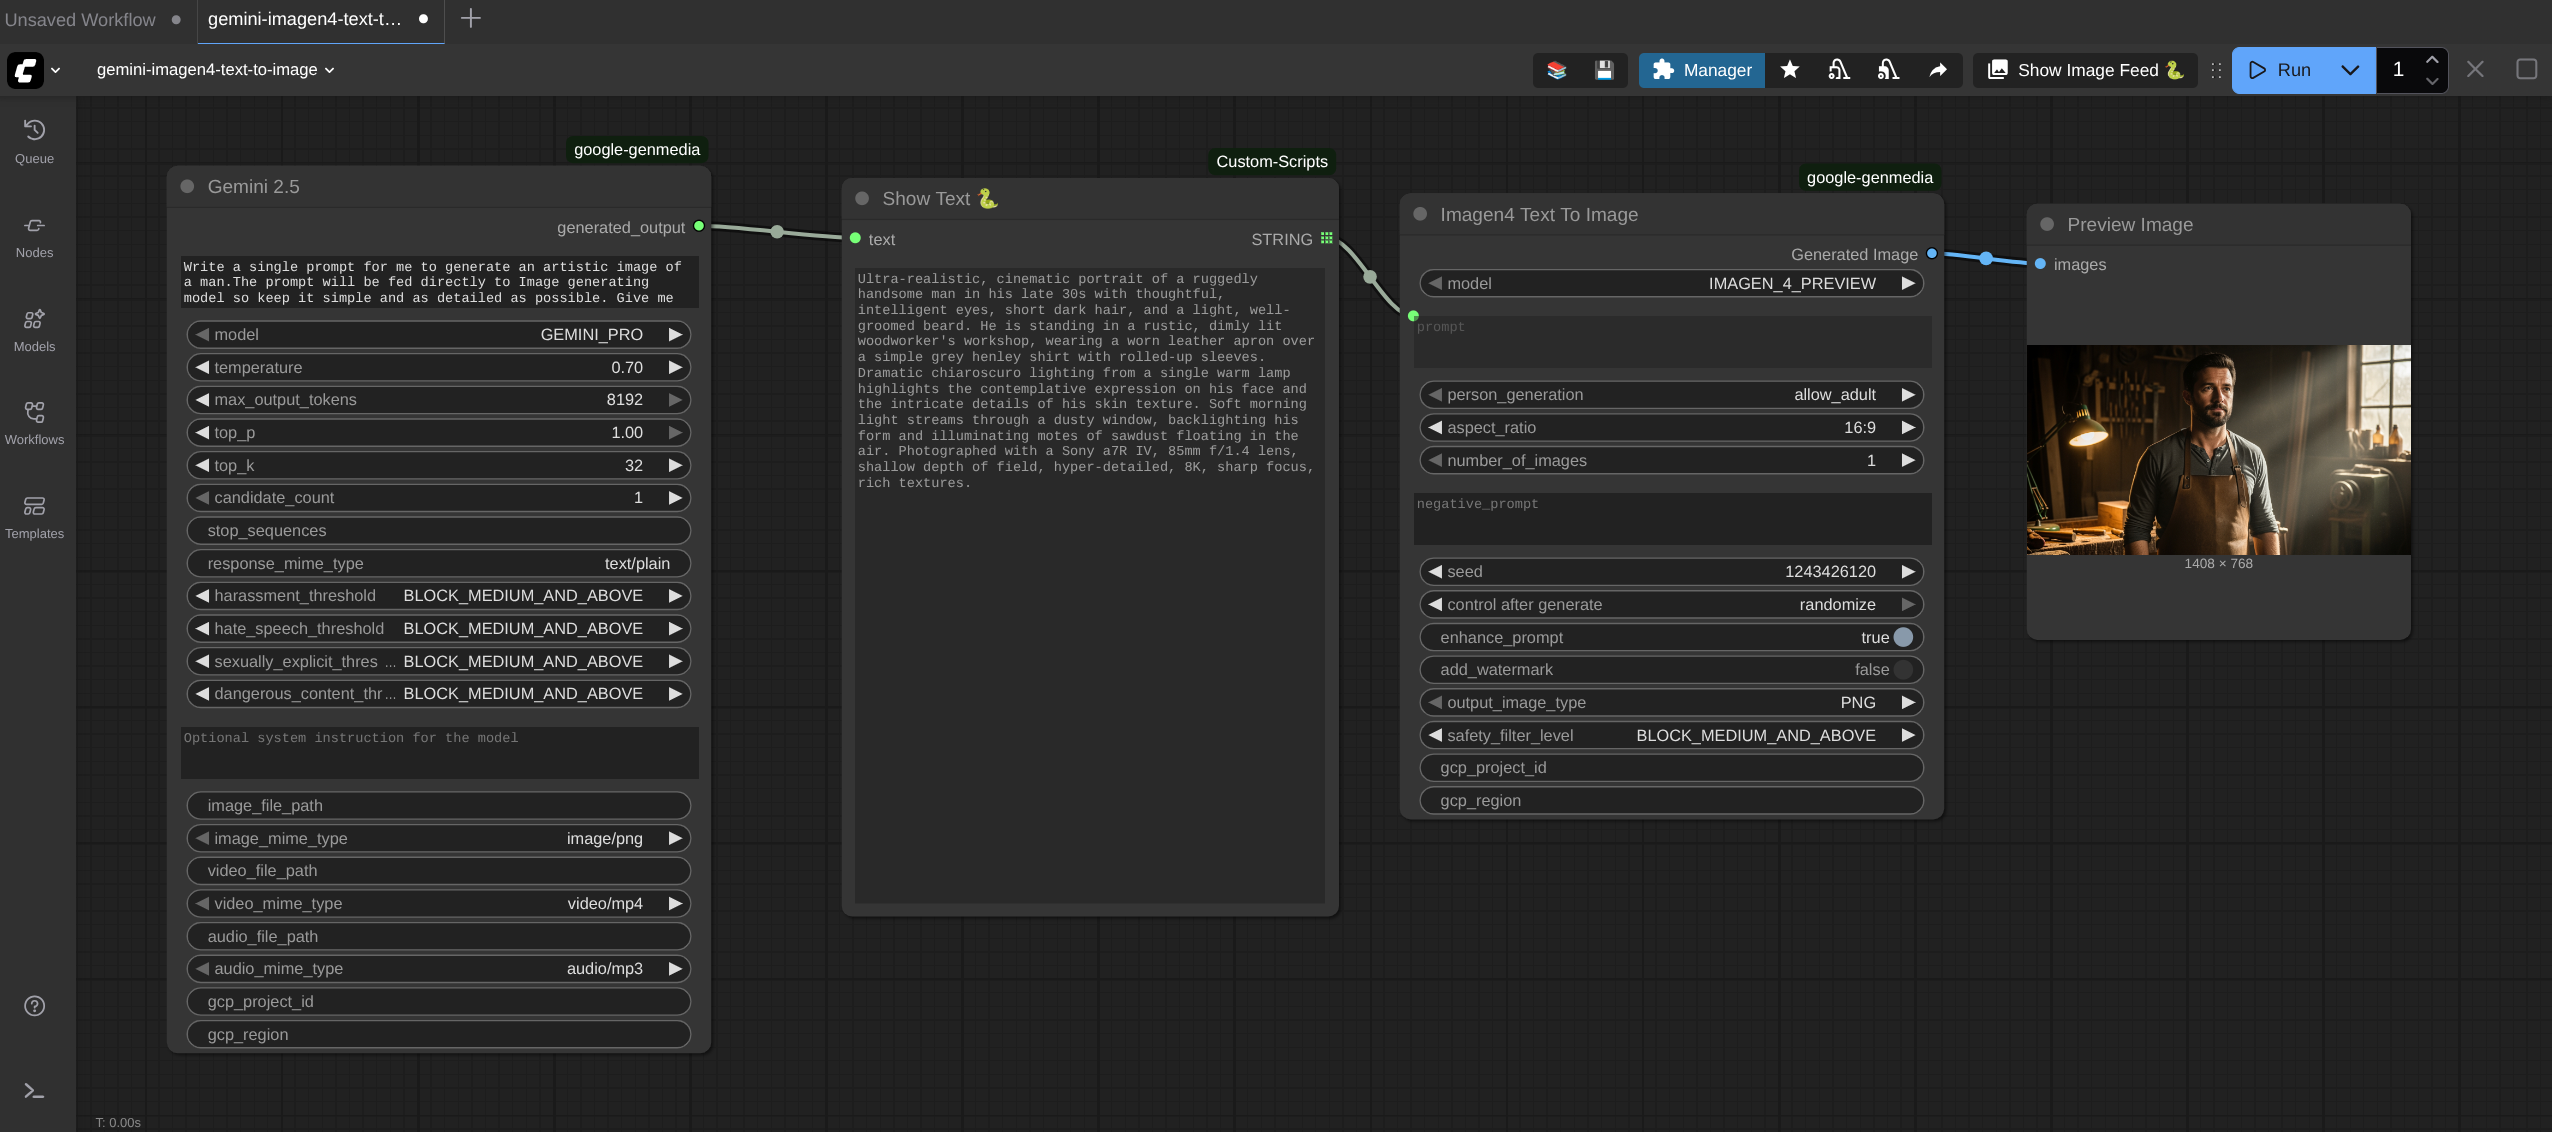Click the generated man preview thumbnail
The image size is (2552, 1132).
point(2218,450)
